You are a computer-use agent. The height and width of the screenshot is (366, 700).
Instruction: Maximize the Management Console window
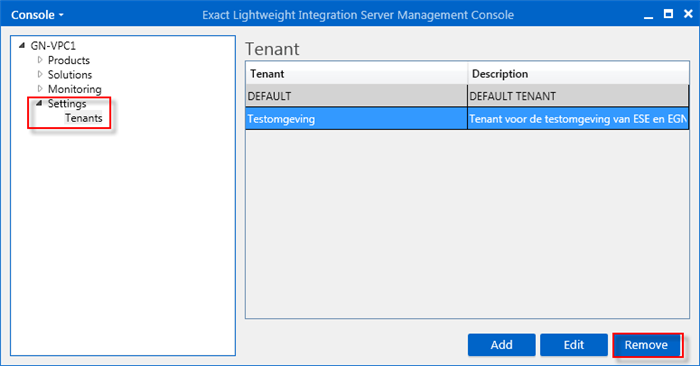[668, 14]
